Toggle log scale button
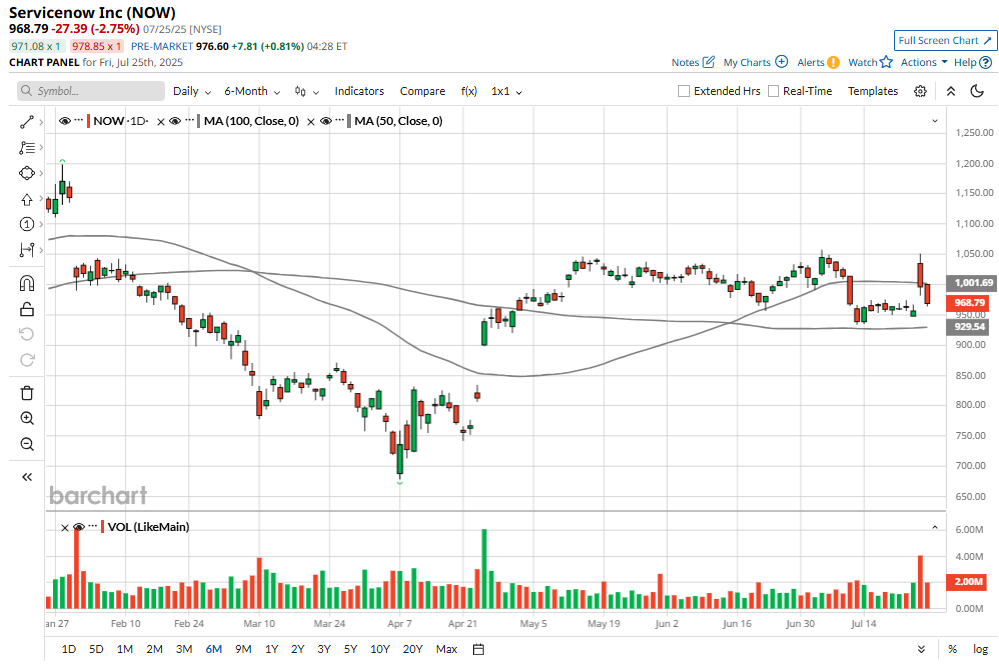This screenshot has height=664, width=999. [x=981, y=649]
